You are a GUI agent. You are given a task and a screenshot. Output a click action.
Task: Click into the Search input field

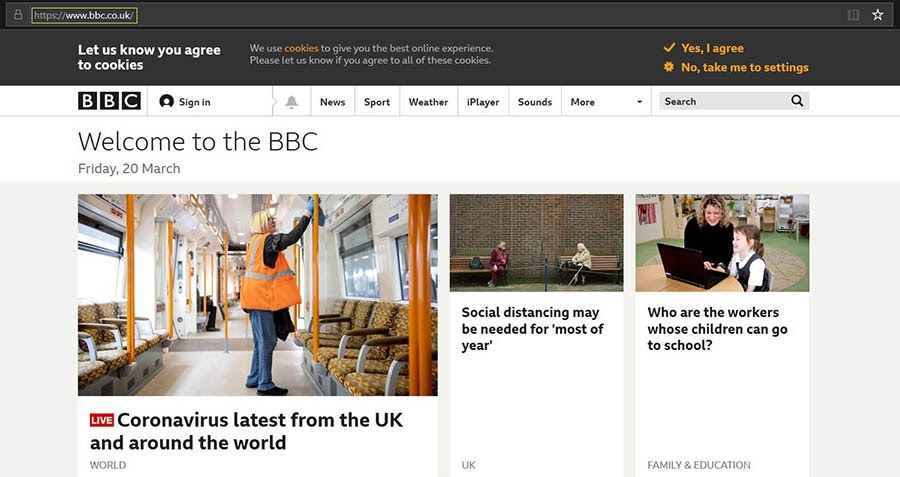(725, 101)
